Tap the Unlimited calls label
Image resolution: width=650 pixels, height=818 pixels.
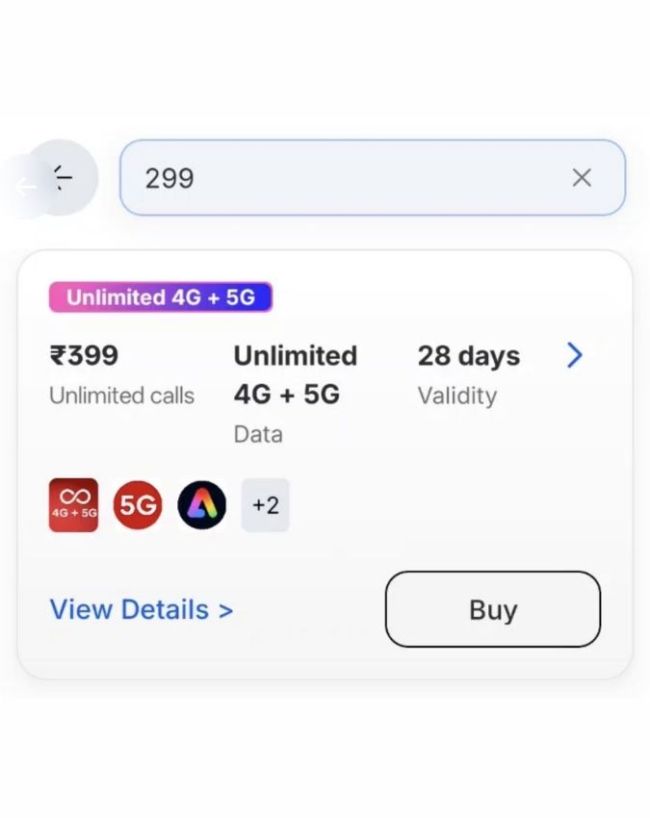[122, 395]
